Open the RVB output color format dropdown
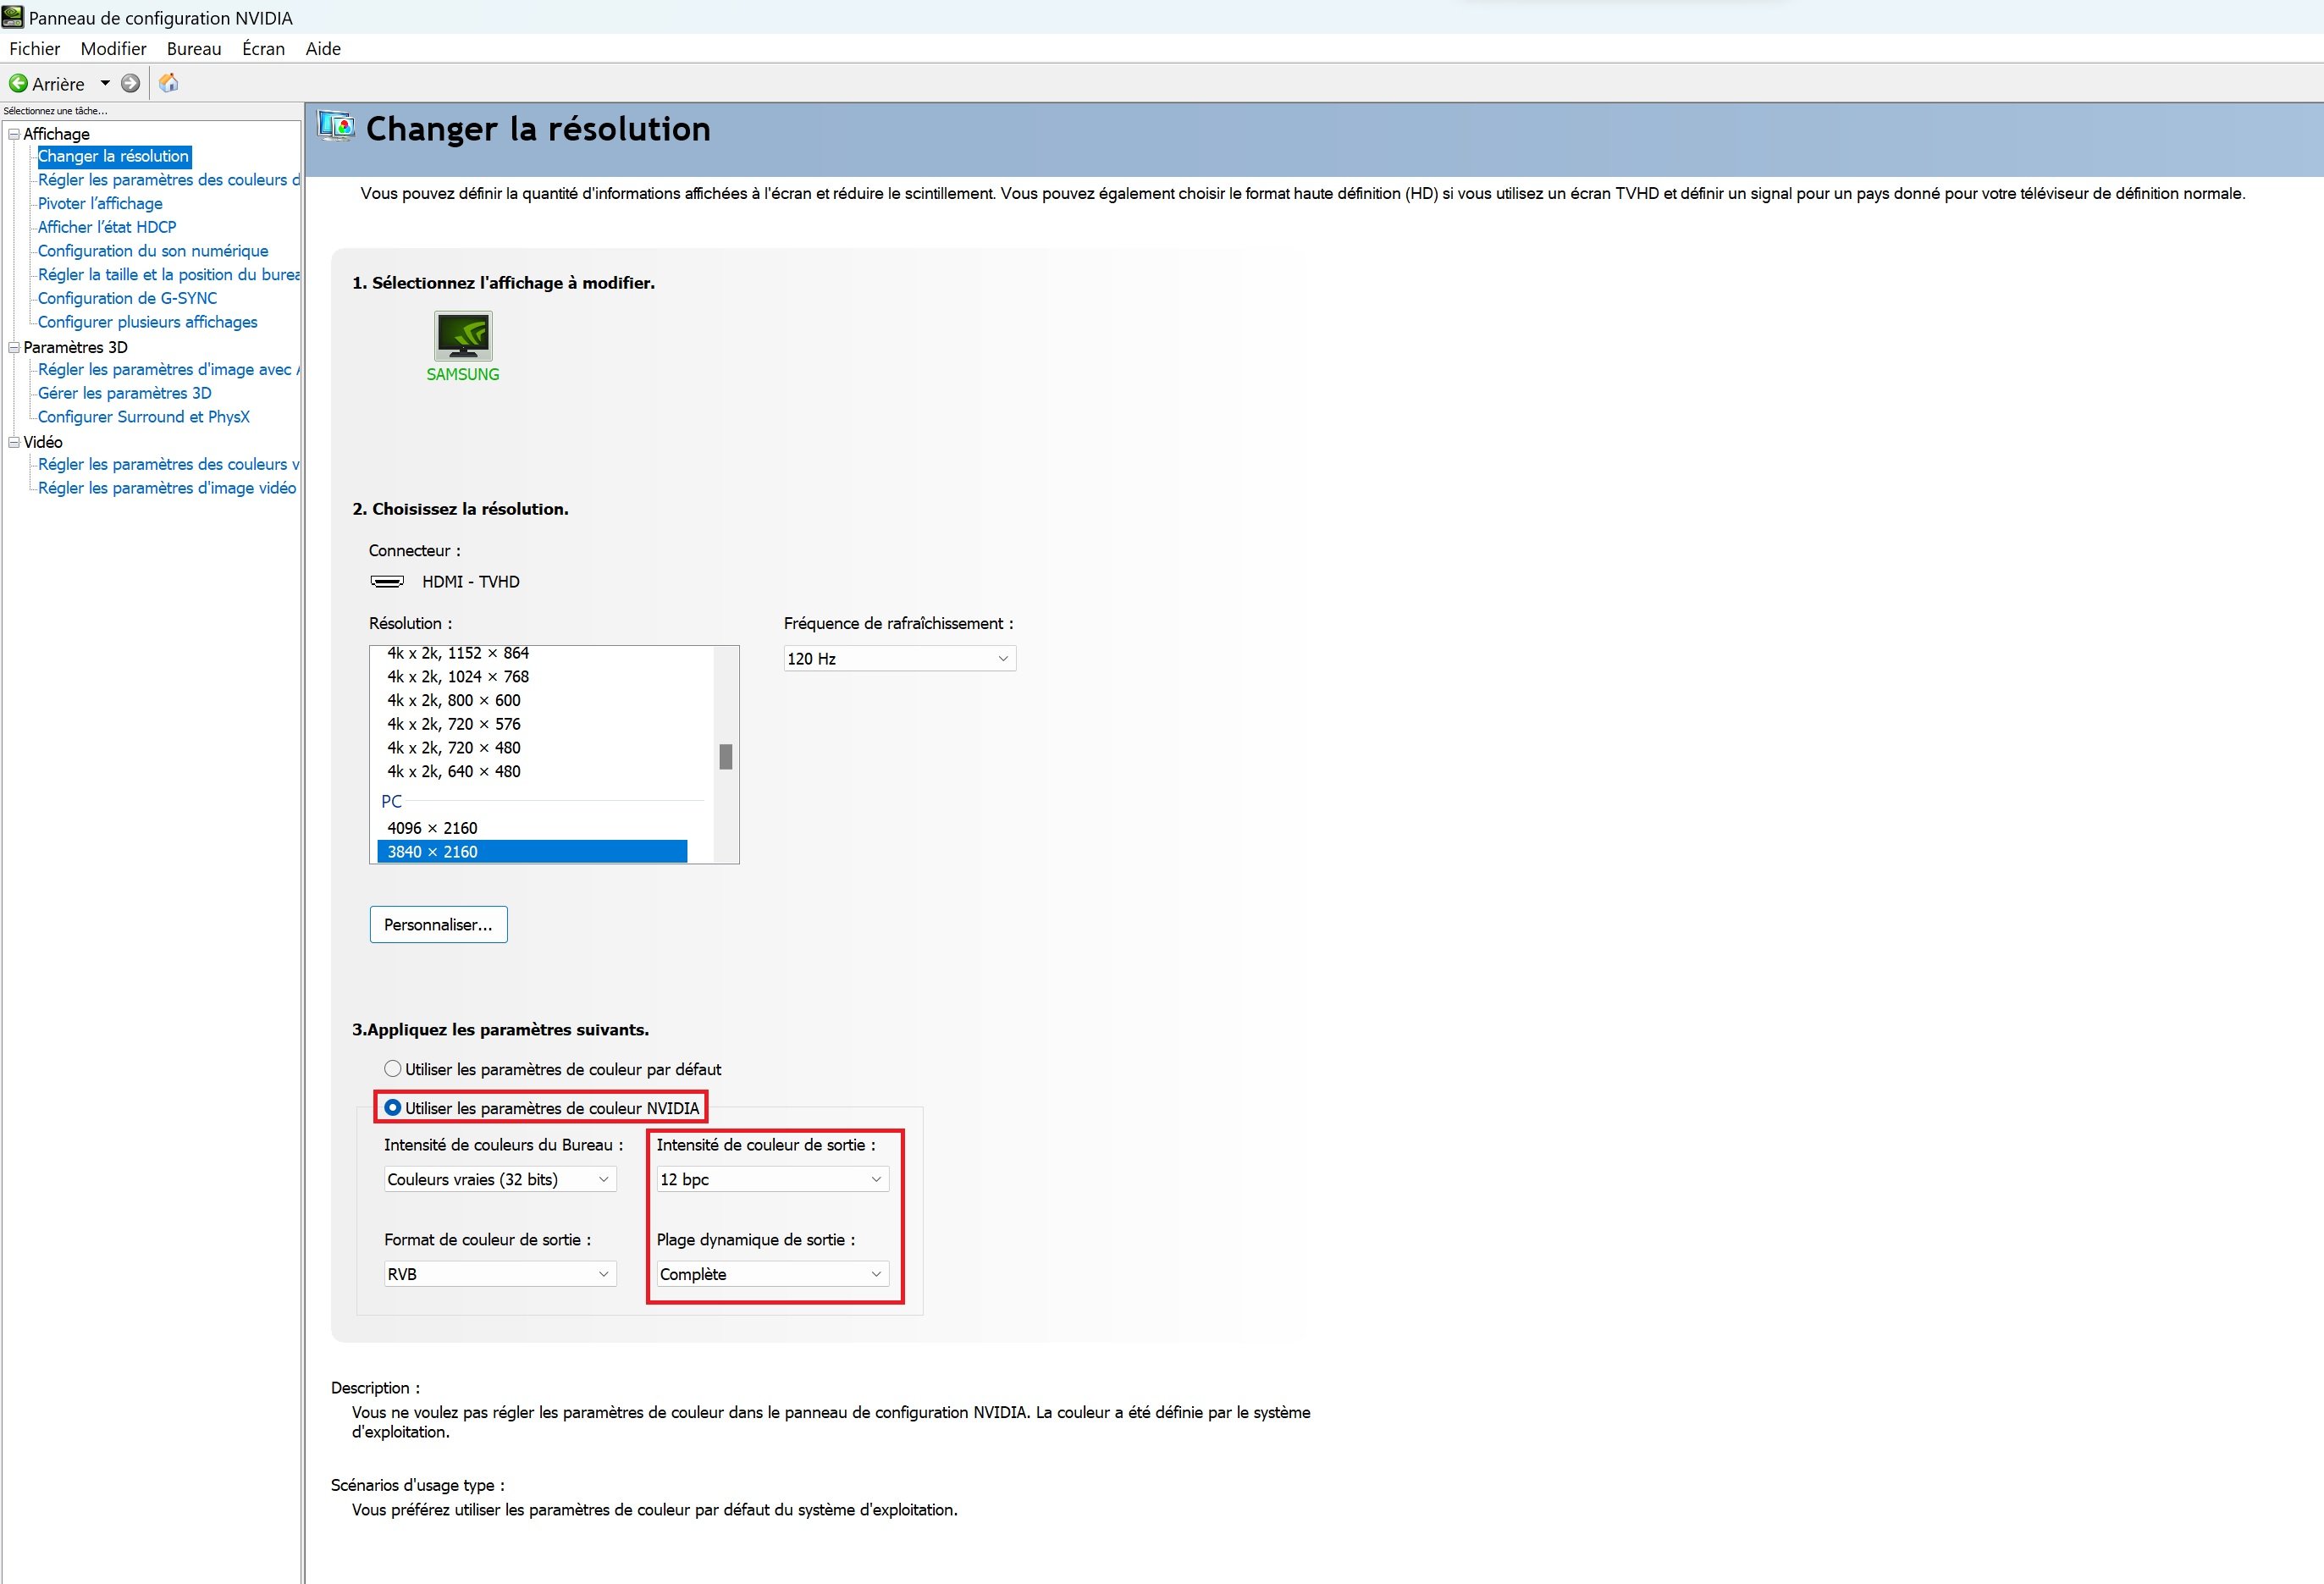This screenshot has height=1584, width=2324. coord(500,1275)
